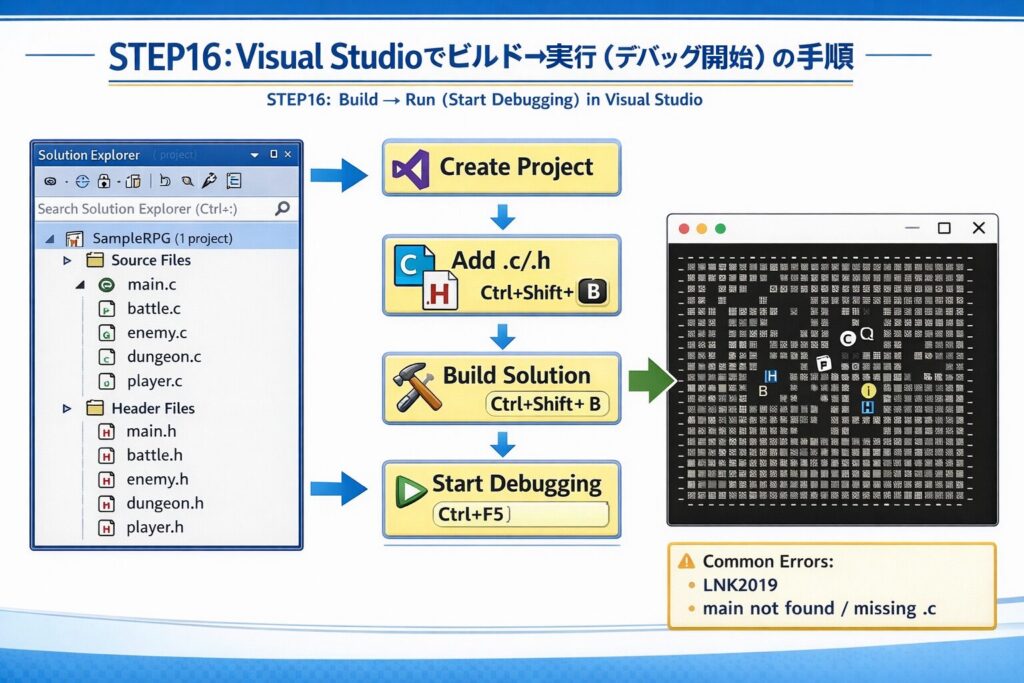This screenshot has height=683, width=1024.
Task: Click the magnifier icon in the search box
Action: [282, 208]
